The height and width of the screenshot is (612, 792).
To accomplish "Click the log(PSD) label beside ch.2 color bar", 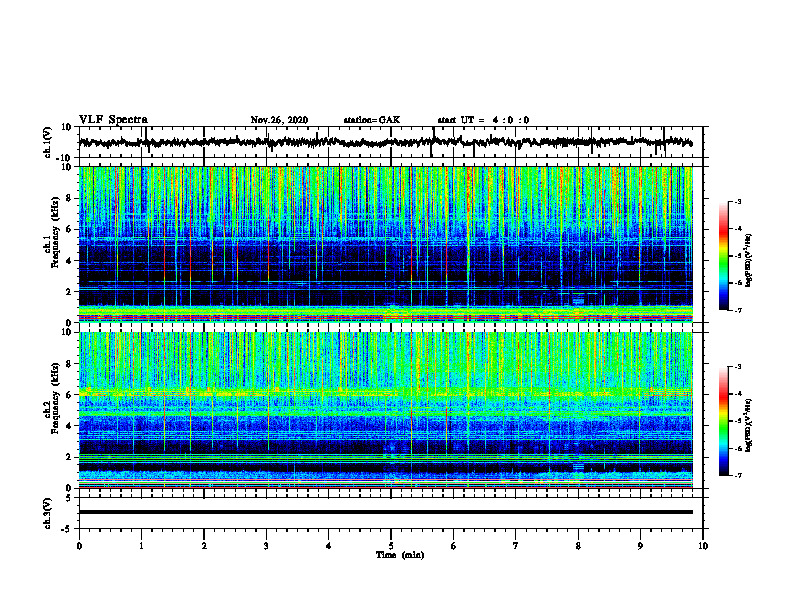I will pyautogui.click(x=749, y=425).
